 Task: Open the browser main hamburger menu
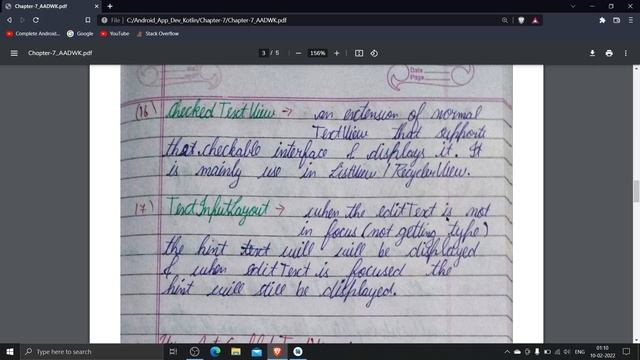[x=631, y=20]
